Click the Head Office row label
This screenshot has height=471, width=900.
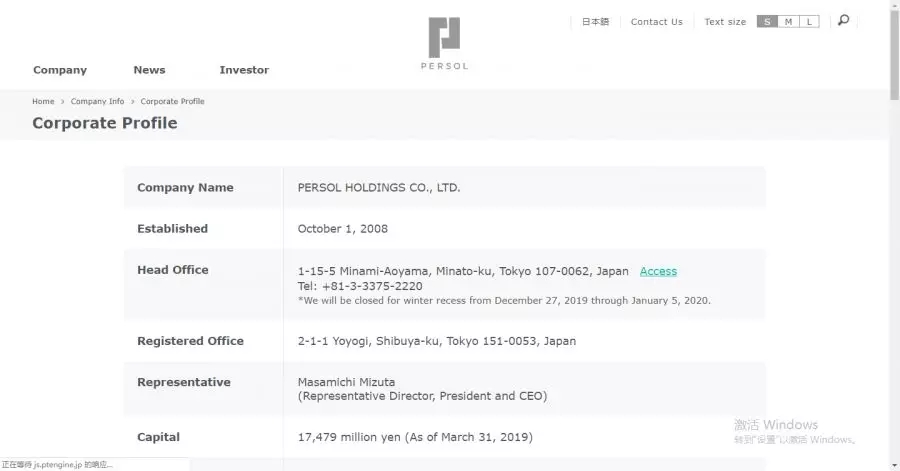point(173,270)
